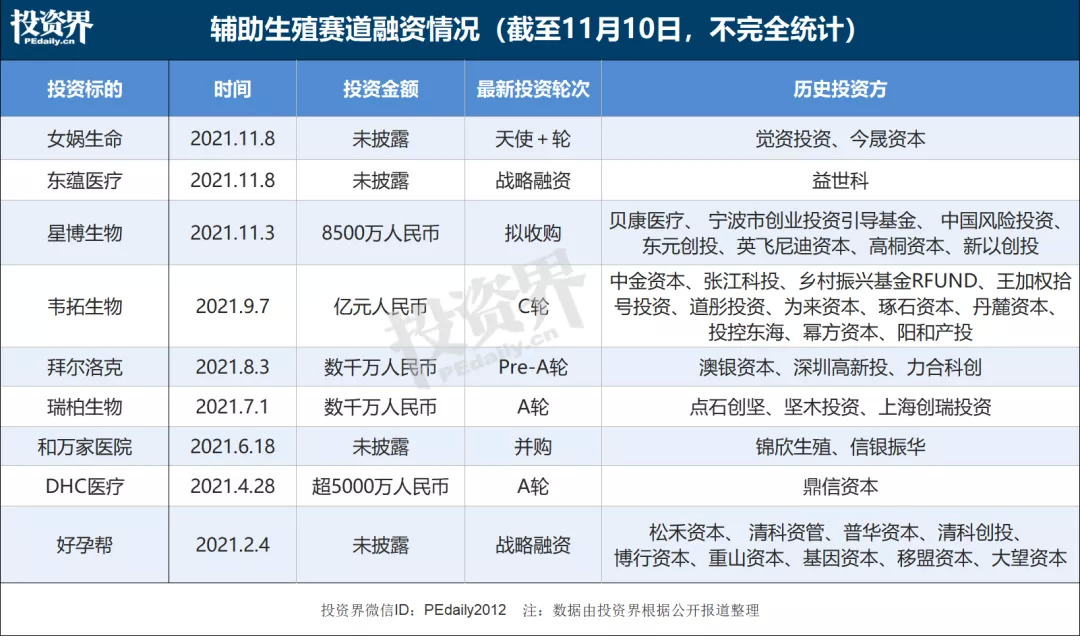Click the investor 鼎信资本
This screenshot has height=641, width=1080.
tap(840, 487)
